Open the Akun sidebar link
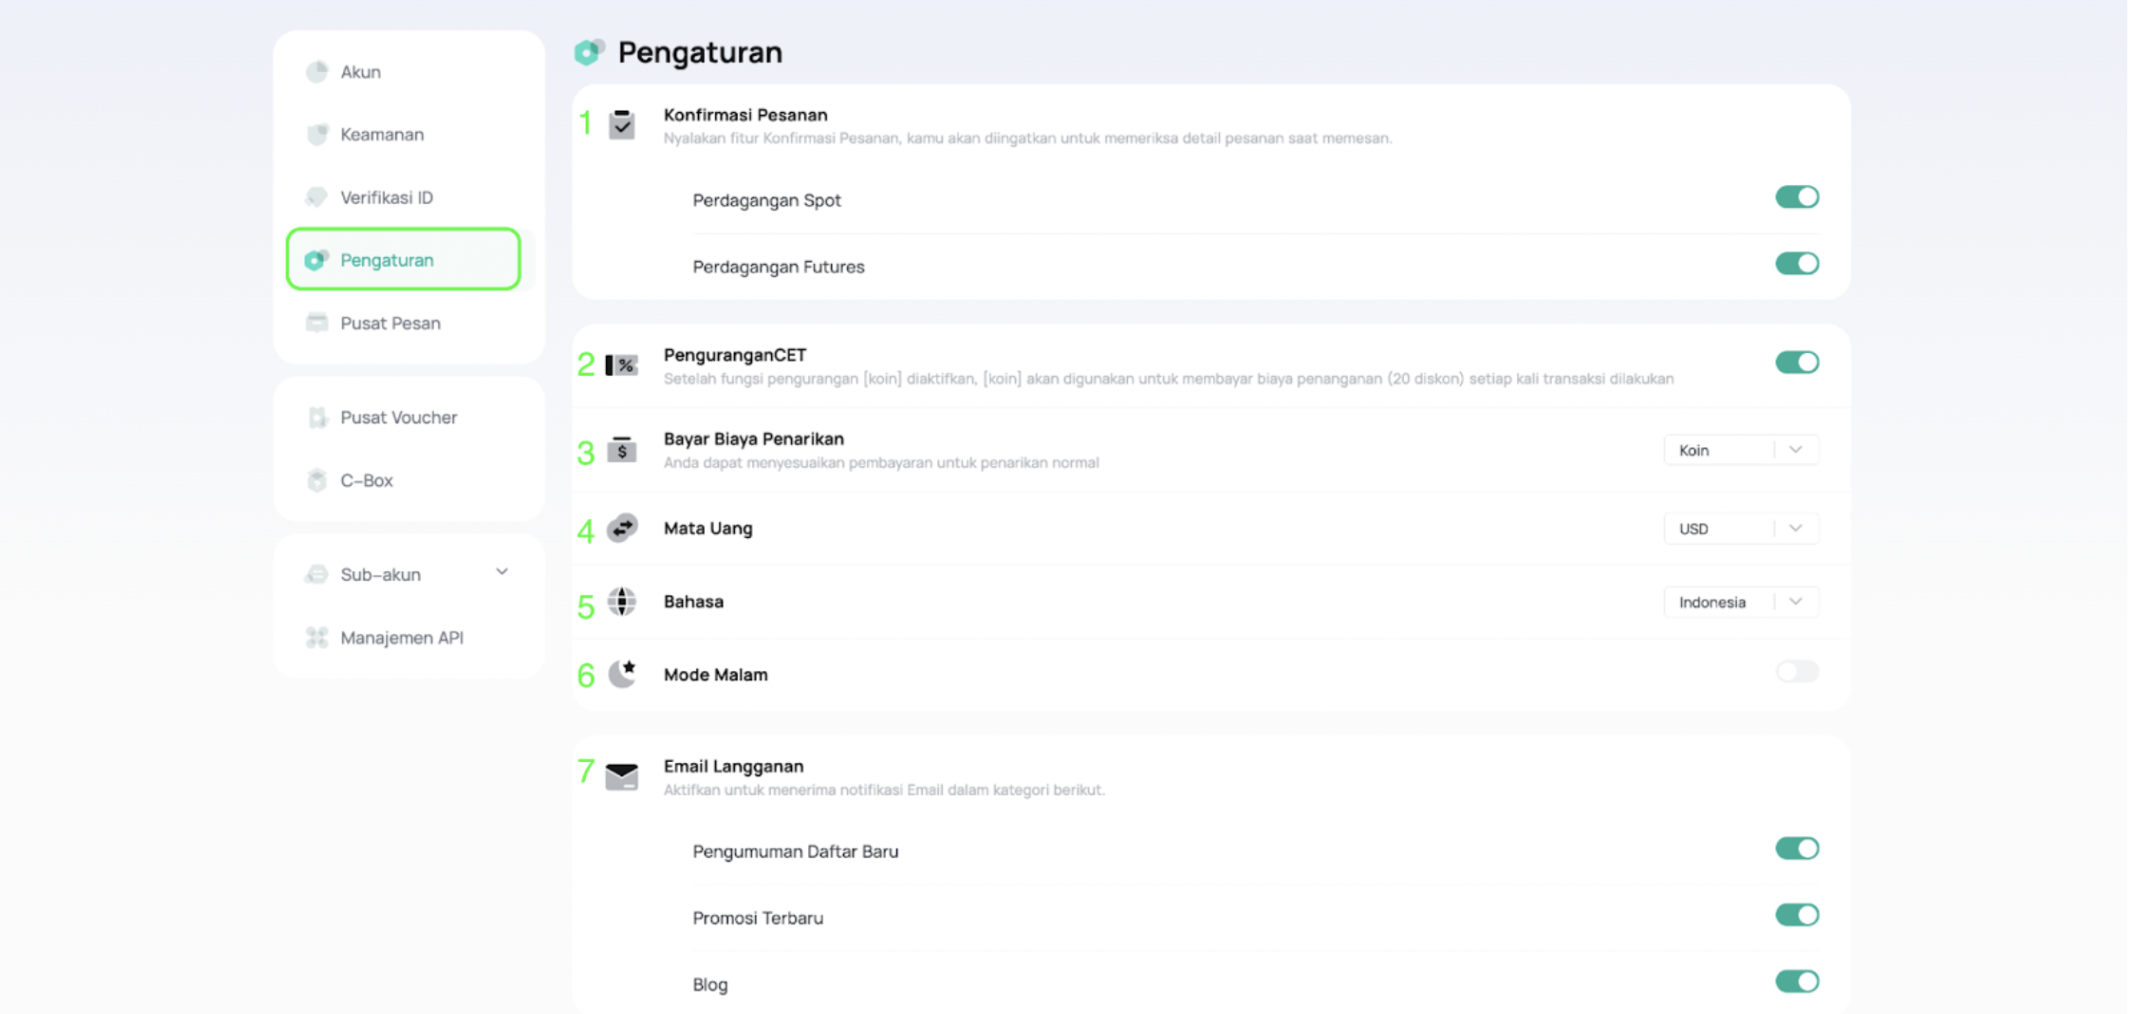Viewport: 2130px width, 1014px height. (360, 72)
